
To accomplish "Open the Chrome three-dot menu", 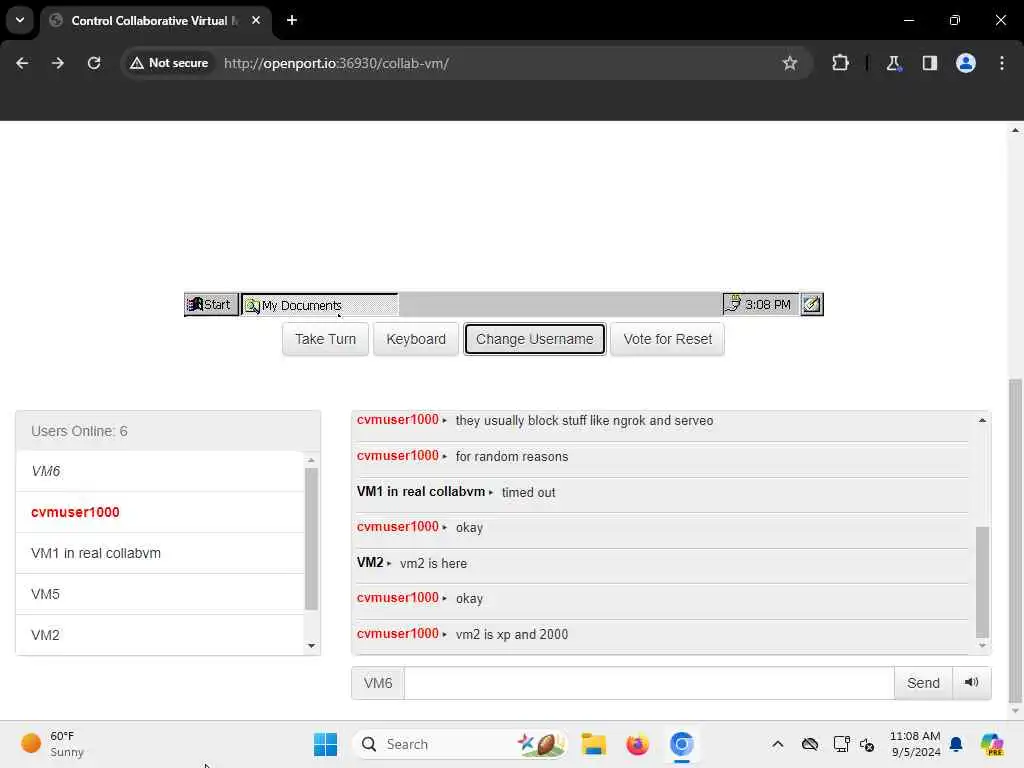I will point(1002,63).
